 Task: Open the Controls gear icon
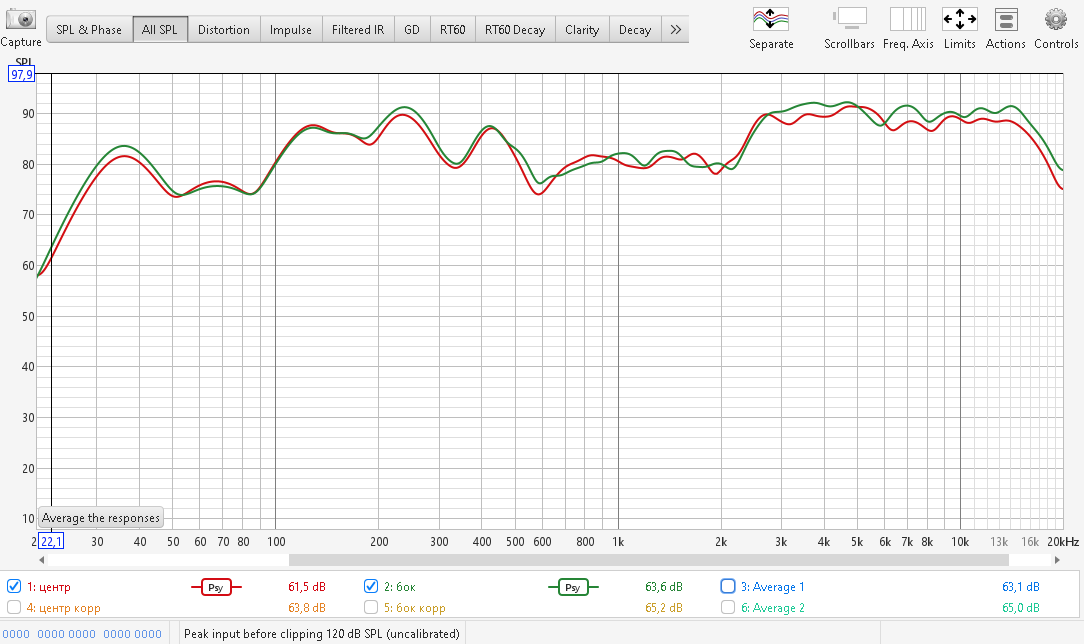pyautogui.click(x=1056, y=19)
